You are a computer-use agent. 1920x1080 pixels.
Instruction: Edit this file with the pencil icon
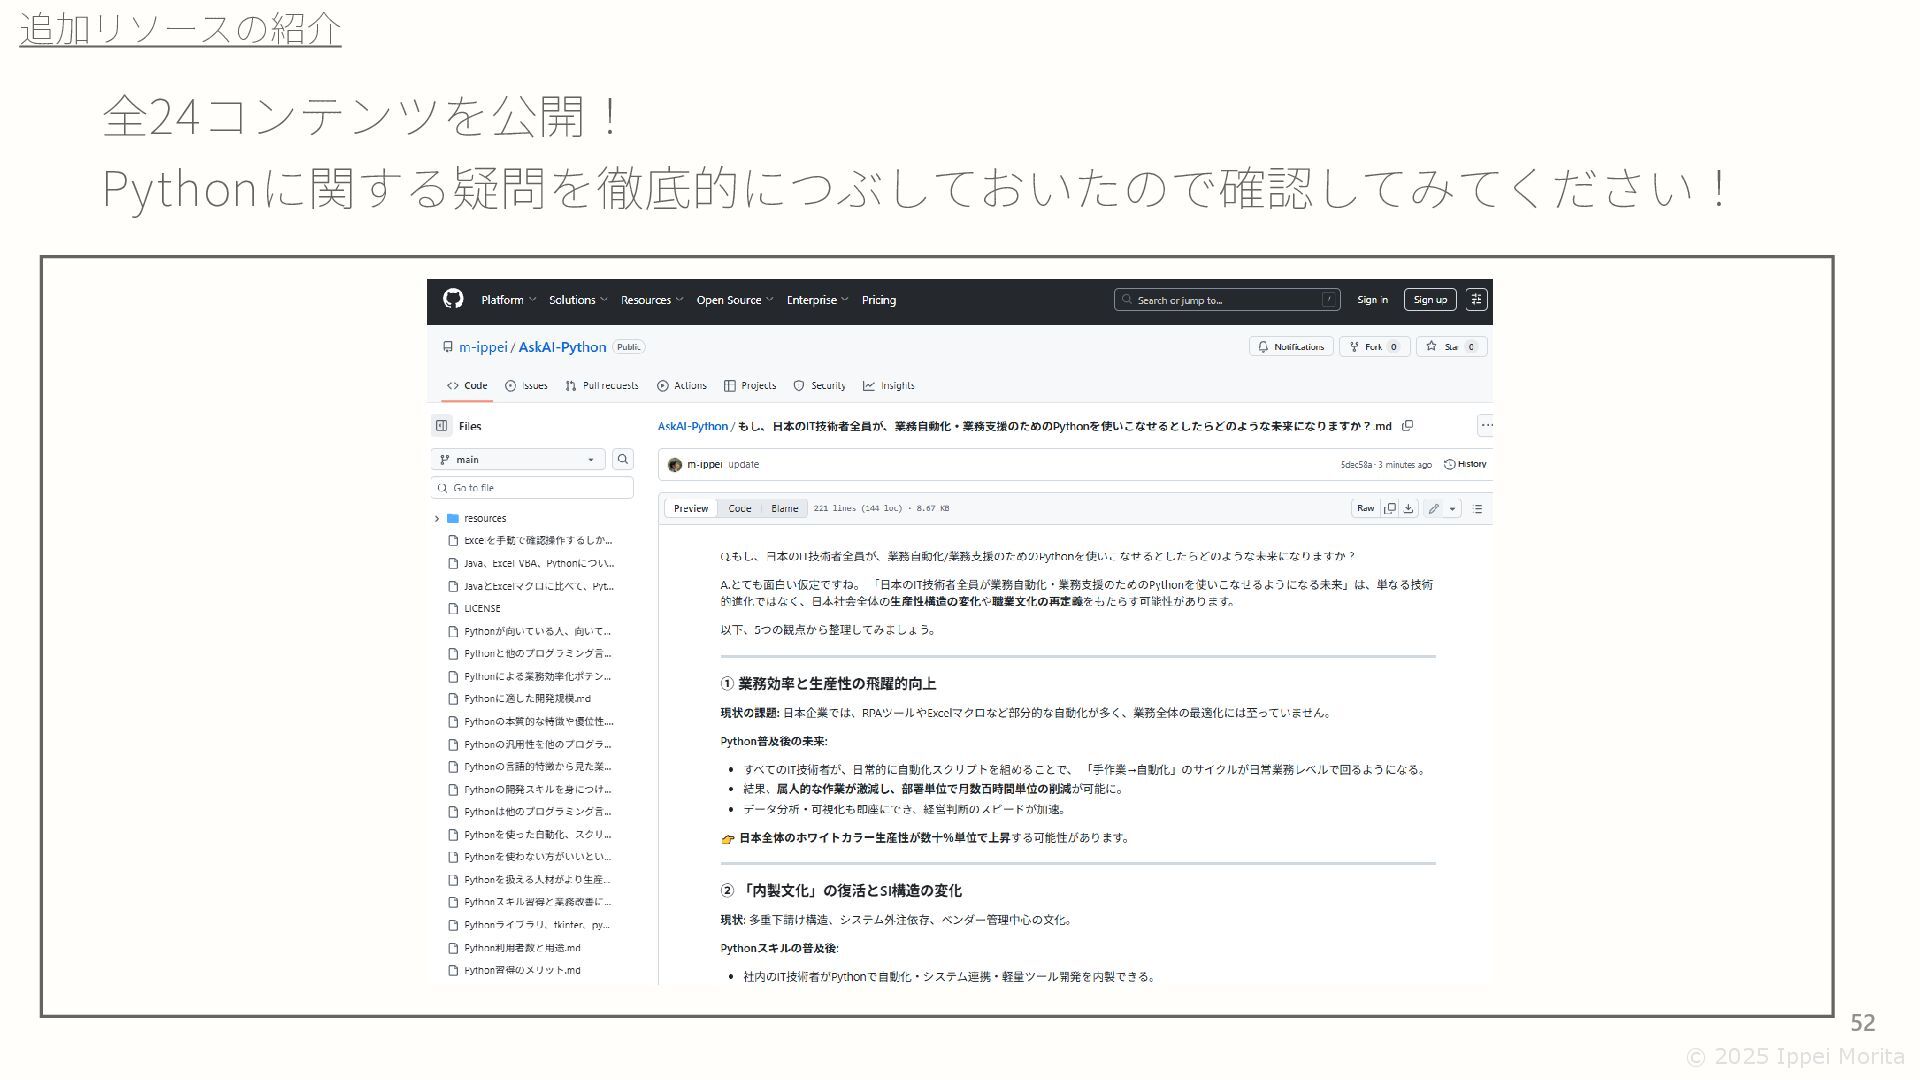[1433, 508]
